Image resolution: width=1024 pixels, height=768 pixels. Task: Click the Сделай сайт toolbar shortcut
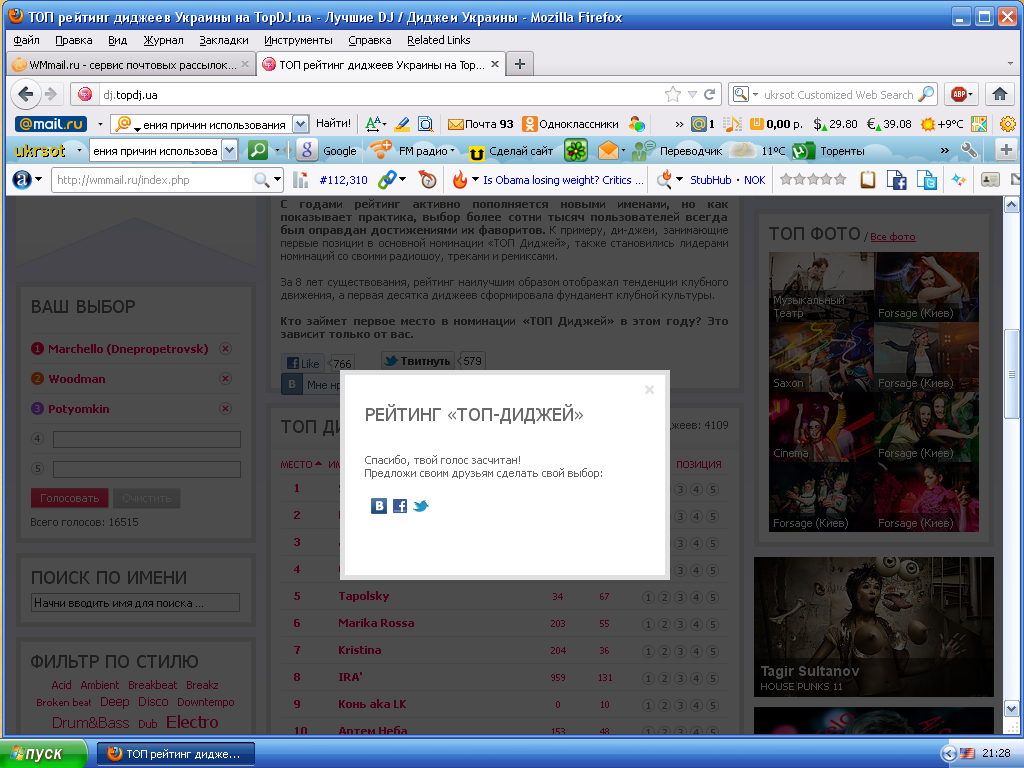[511, 152]
